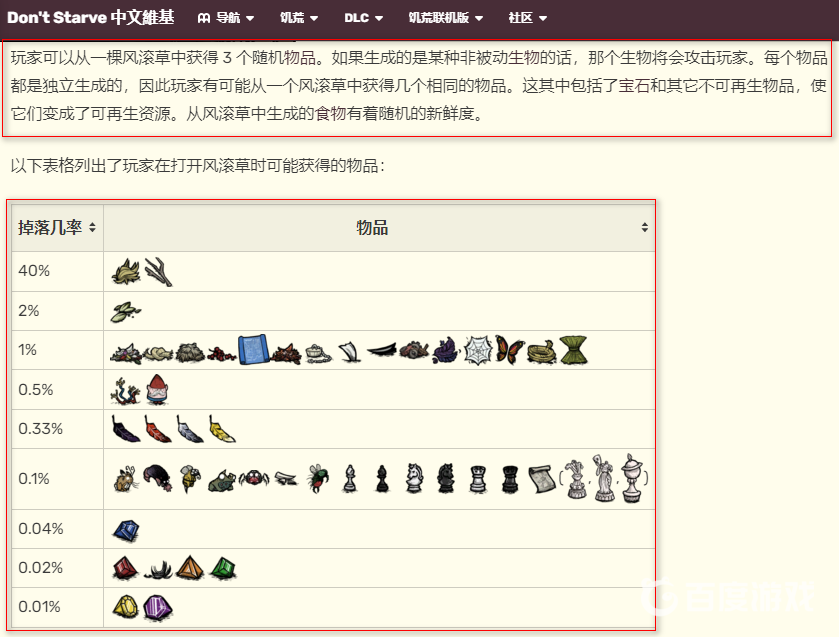Select the spider web icon in the 1% row
This screenshot has height=637, width=839.
point(477,351)
